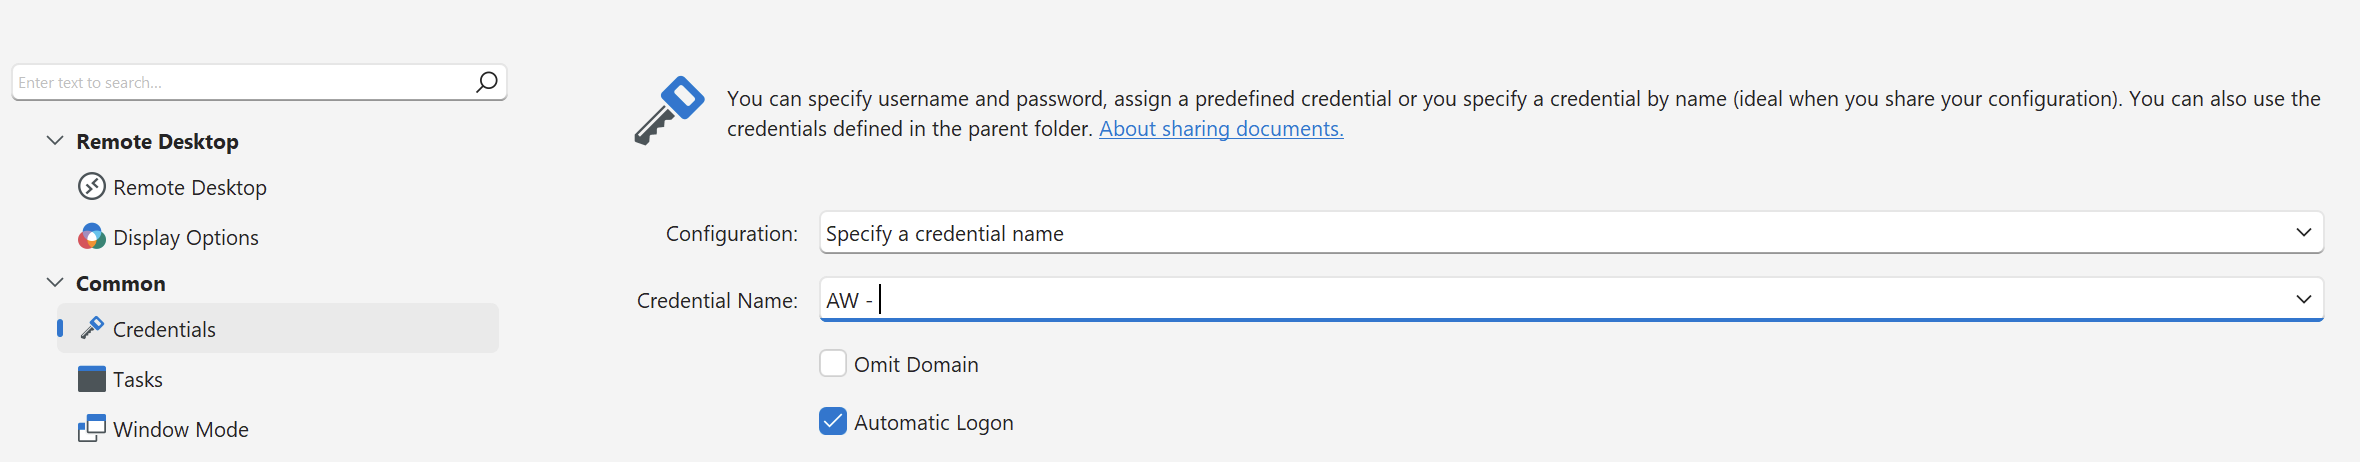Click the search magnifier icon
Image resolution: width=2360 pixels, height=462 pixels.
pyautogui.click(x=487, y=82)
